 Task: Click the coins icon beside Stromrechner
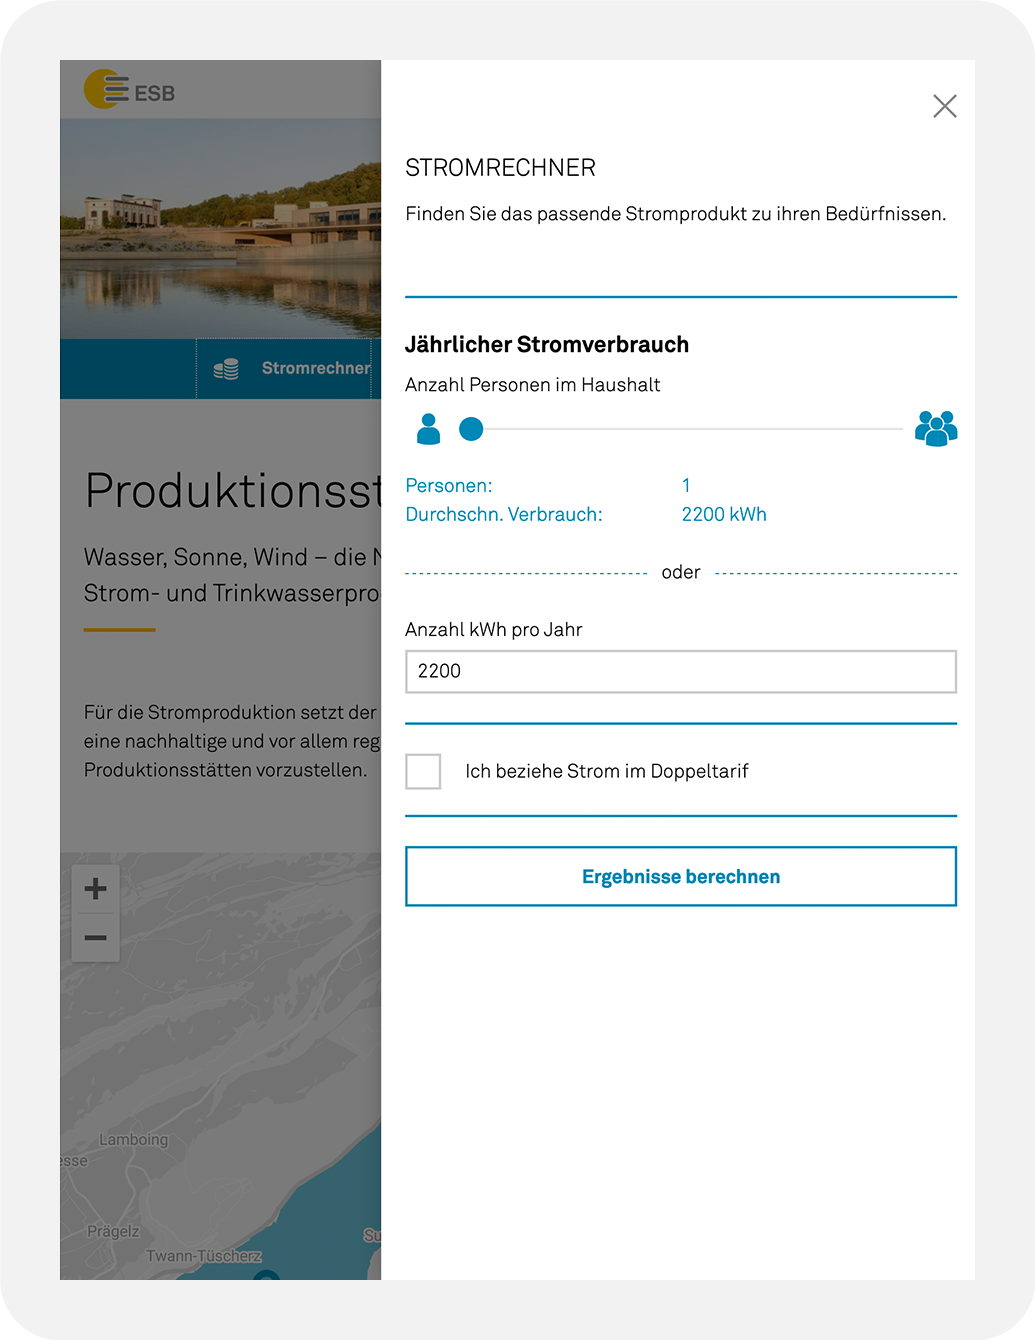(x=226, y=369)
